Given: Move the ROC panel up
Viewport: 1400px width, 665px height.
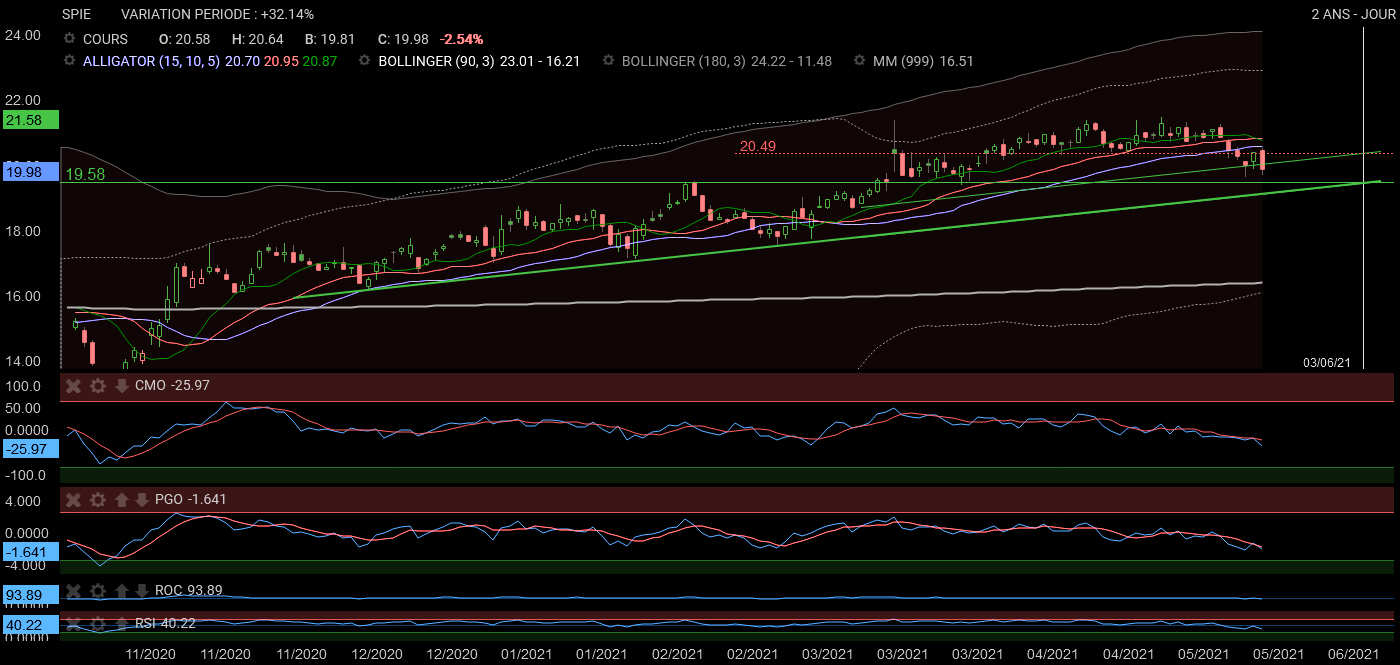Looking at the screenshot, I should tap(122, 590).
